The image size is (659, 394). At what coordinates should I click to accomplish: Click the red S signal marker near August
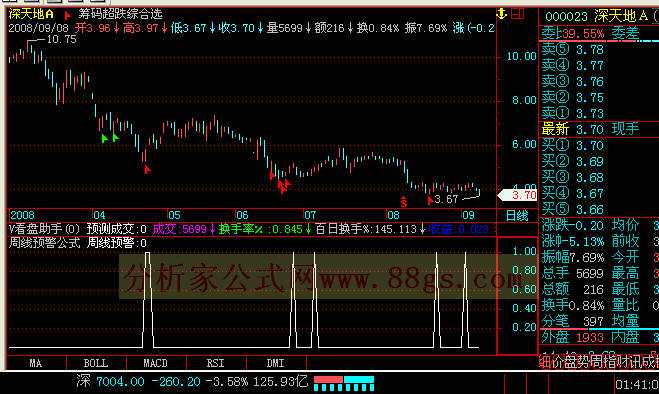pos(403,201)
